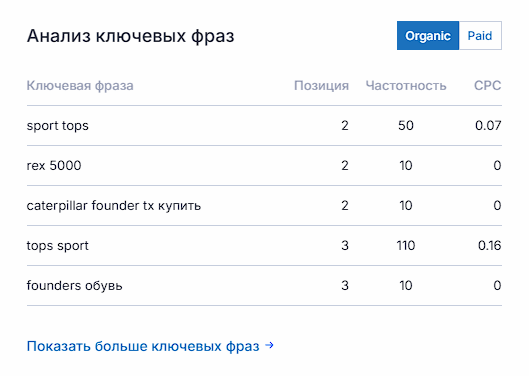Click the 'Ключевая фраза' column header

pos(80,86)
